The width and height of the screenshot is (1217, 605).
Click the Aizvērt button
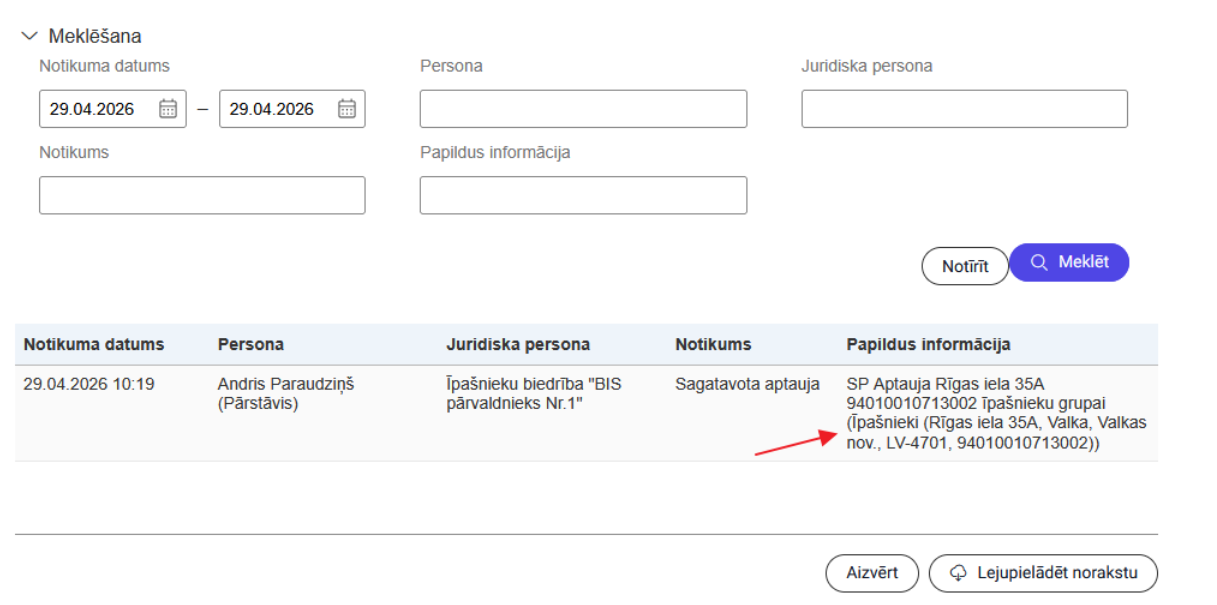(872, 573)
